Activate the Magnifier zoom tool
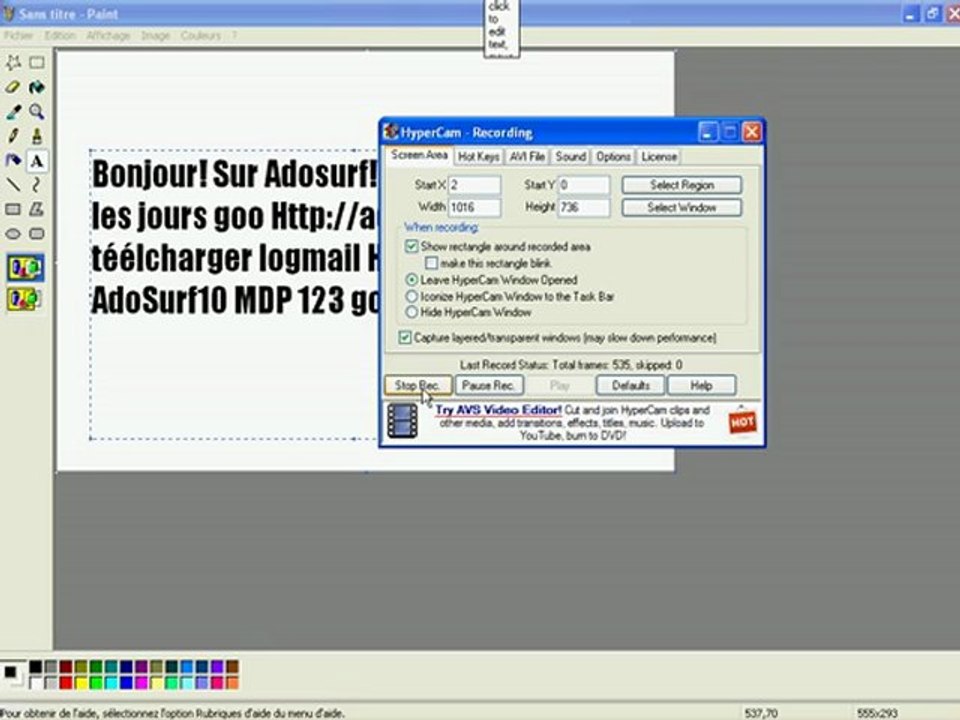960x720 pixels. click(37, 111)
